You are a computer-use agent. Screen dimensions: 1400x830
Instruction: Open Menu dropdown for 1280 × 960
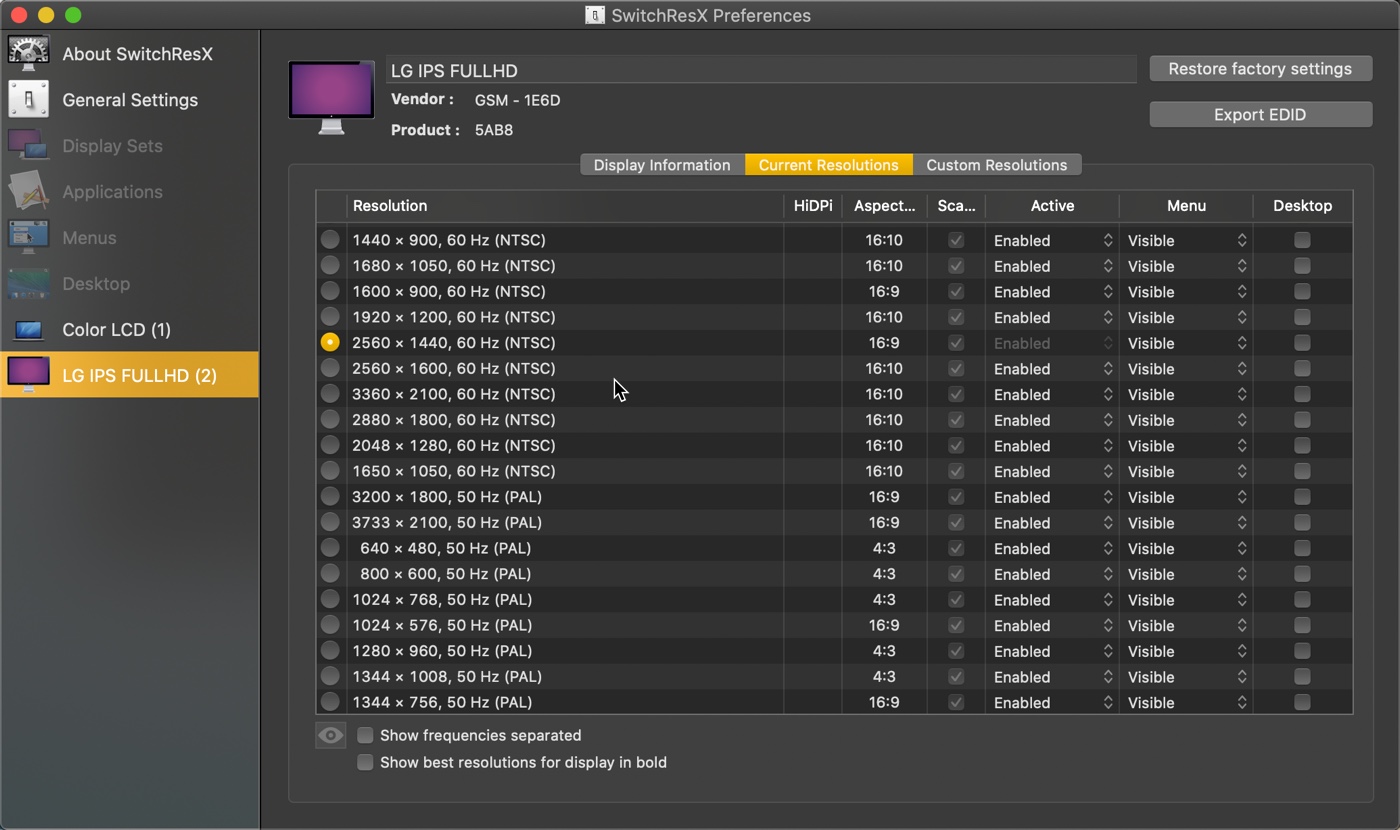tap(1187, 651)
